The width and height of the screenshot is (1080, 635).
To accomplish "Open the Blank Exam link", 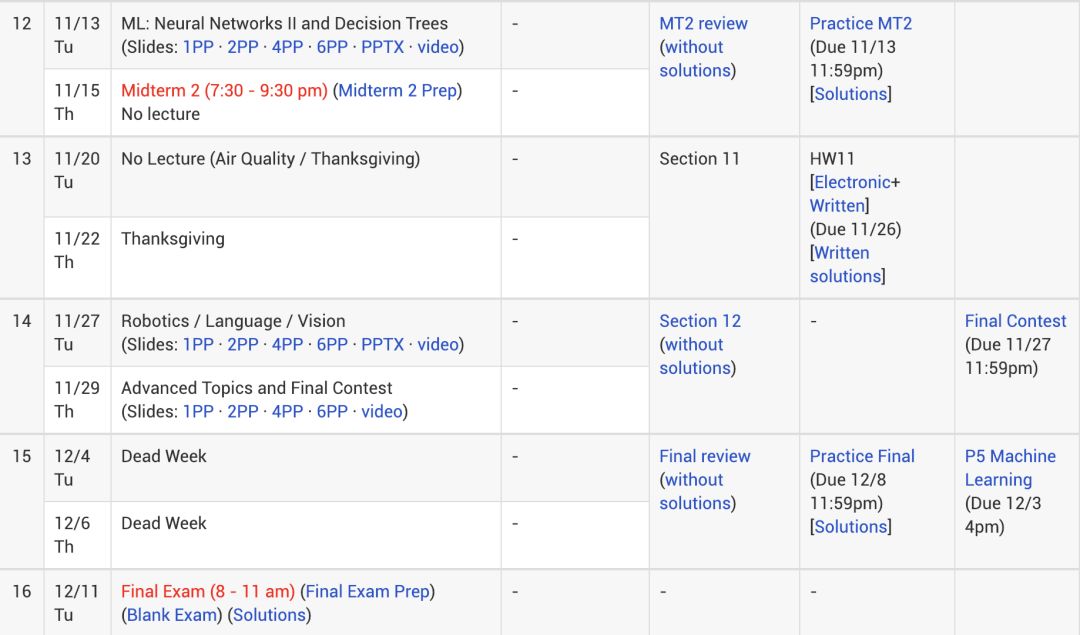I will point(172,615).
